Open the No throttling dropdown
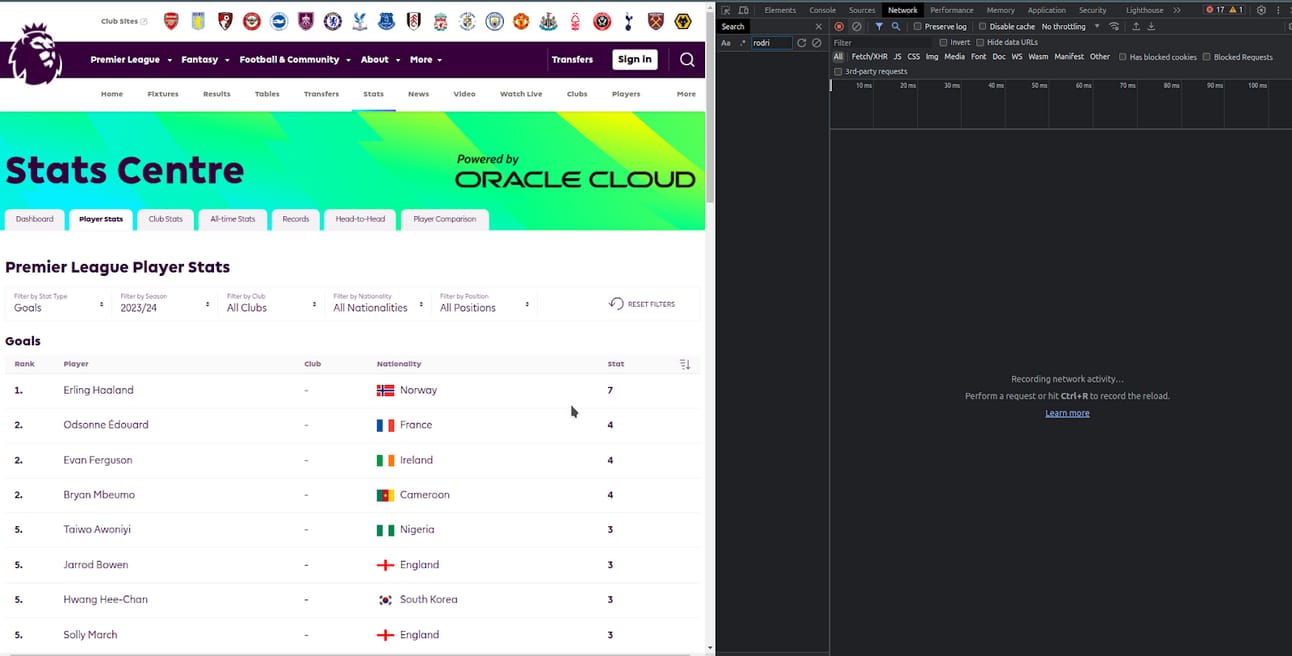 [x=1070, y=27]
